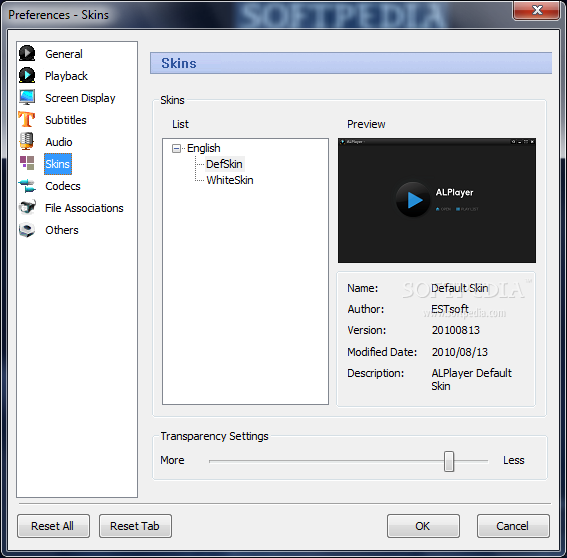Switch to Subtitles settings
The image size is (567, 558).
[66, 120]
